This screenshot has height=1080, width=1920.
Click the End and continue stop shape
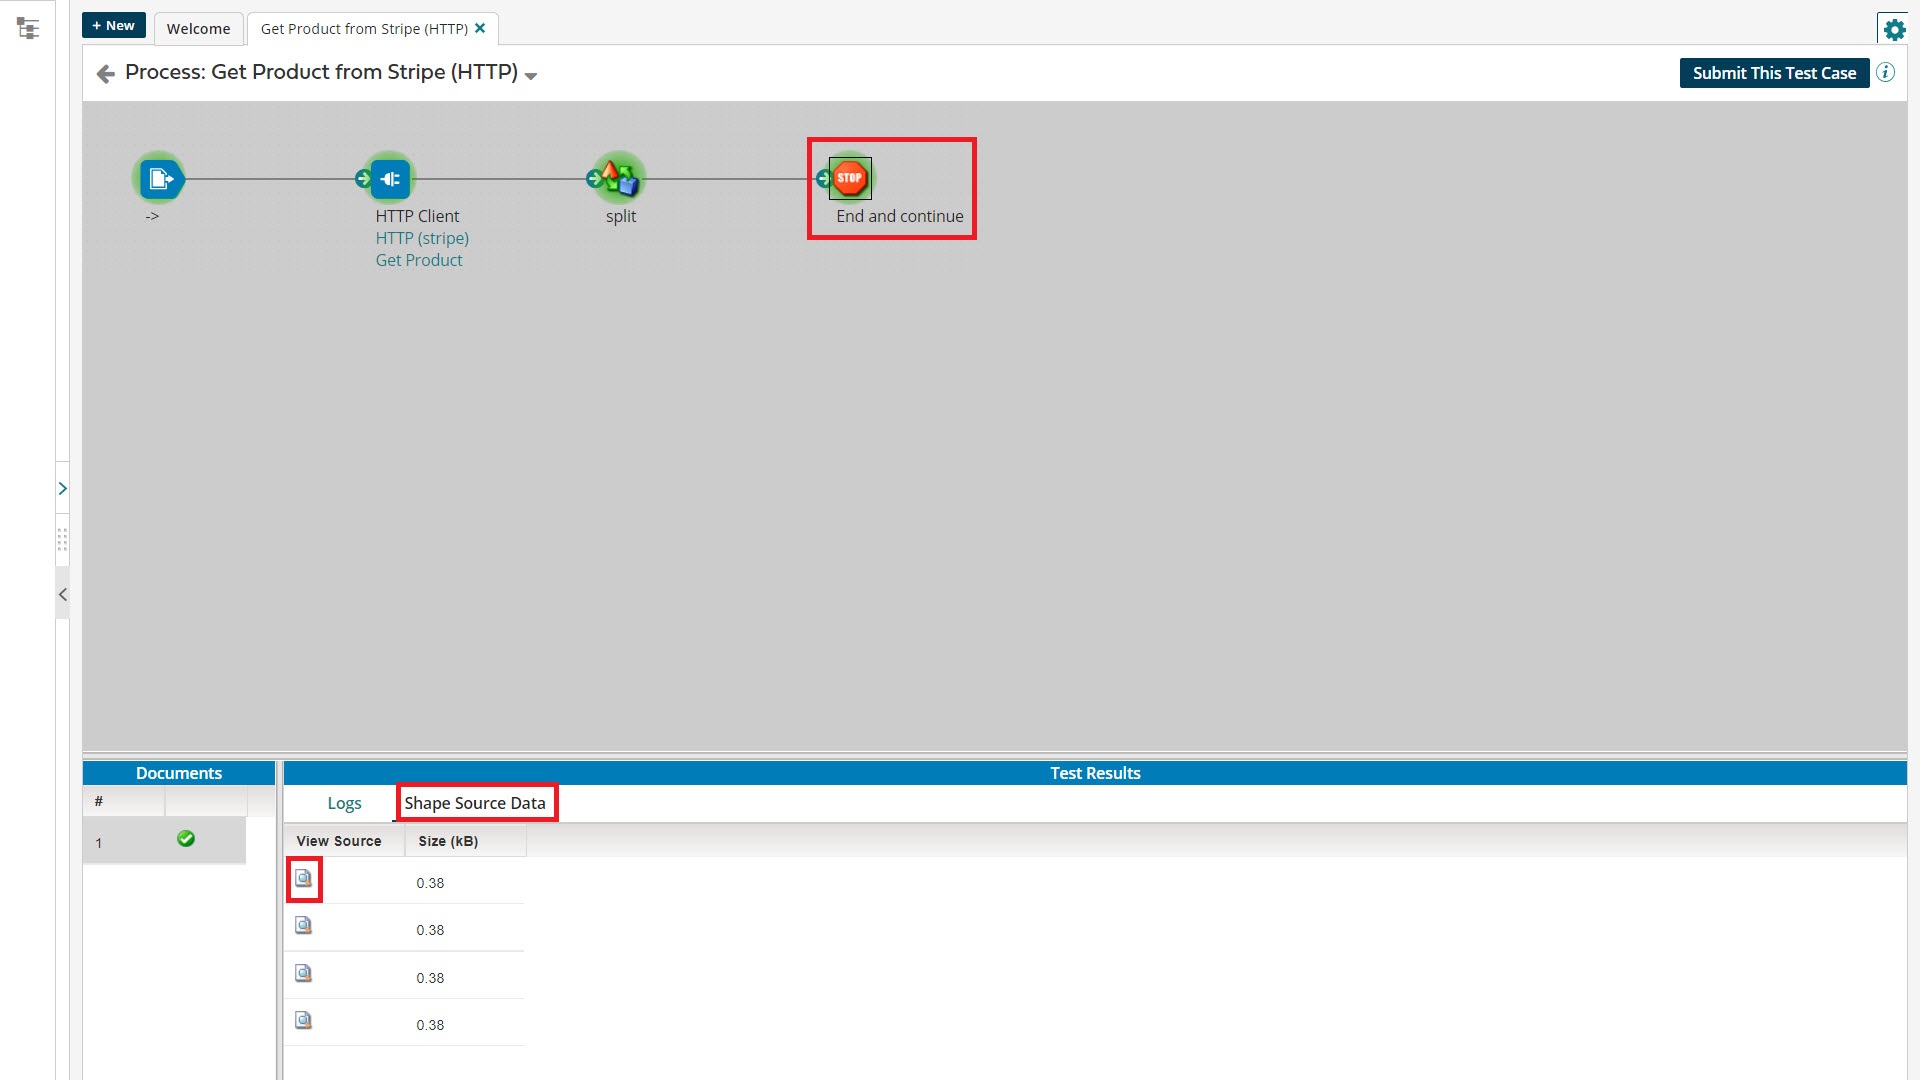[x=849, y=178]
